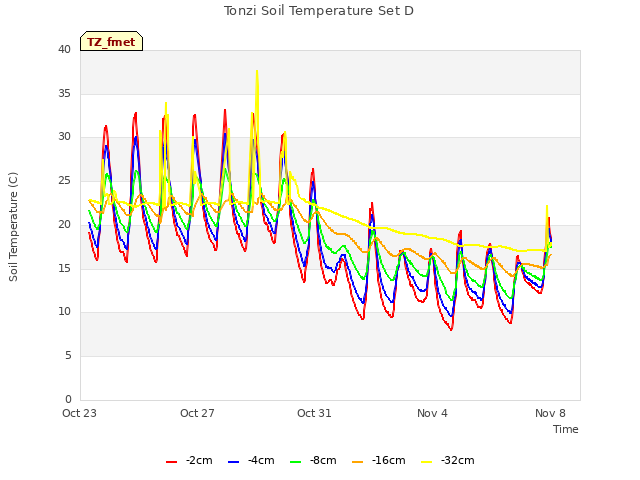Click the yellow -32cm legend swatch
This screenshot has height=480, width=640.
click(x=427, y=462)
